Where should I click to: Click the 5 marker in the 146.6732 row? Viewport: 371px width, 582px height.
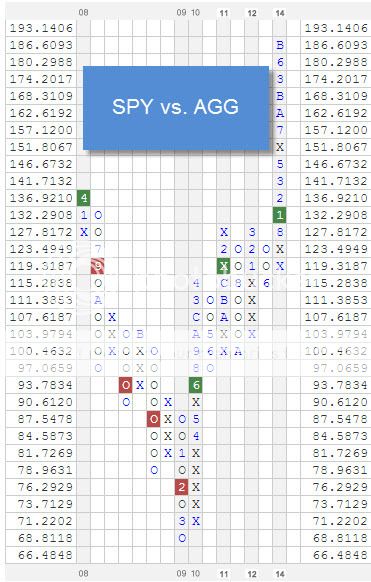[280, 164]
